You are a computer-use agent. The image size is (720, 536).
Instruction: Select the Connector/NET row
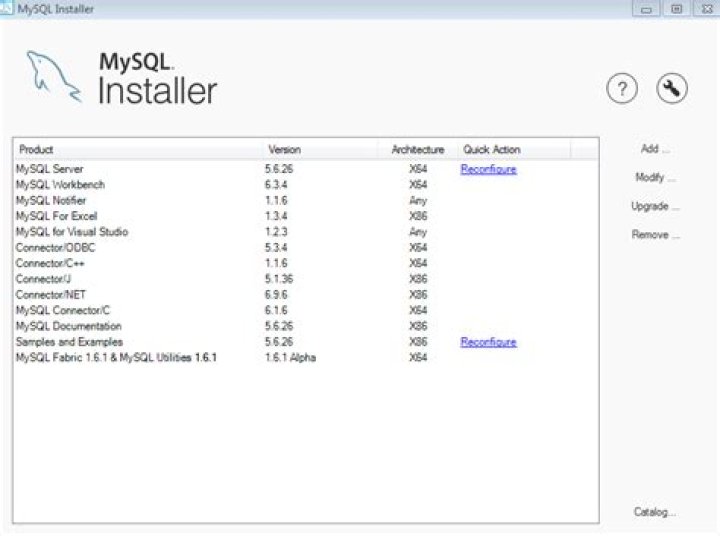coord(306,294)
